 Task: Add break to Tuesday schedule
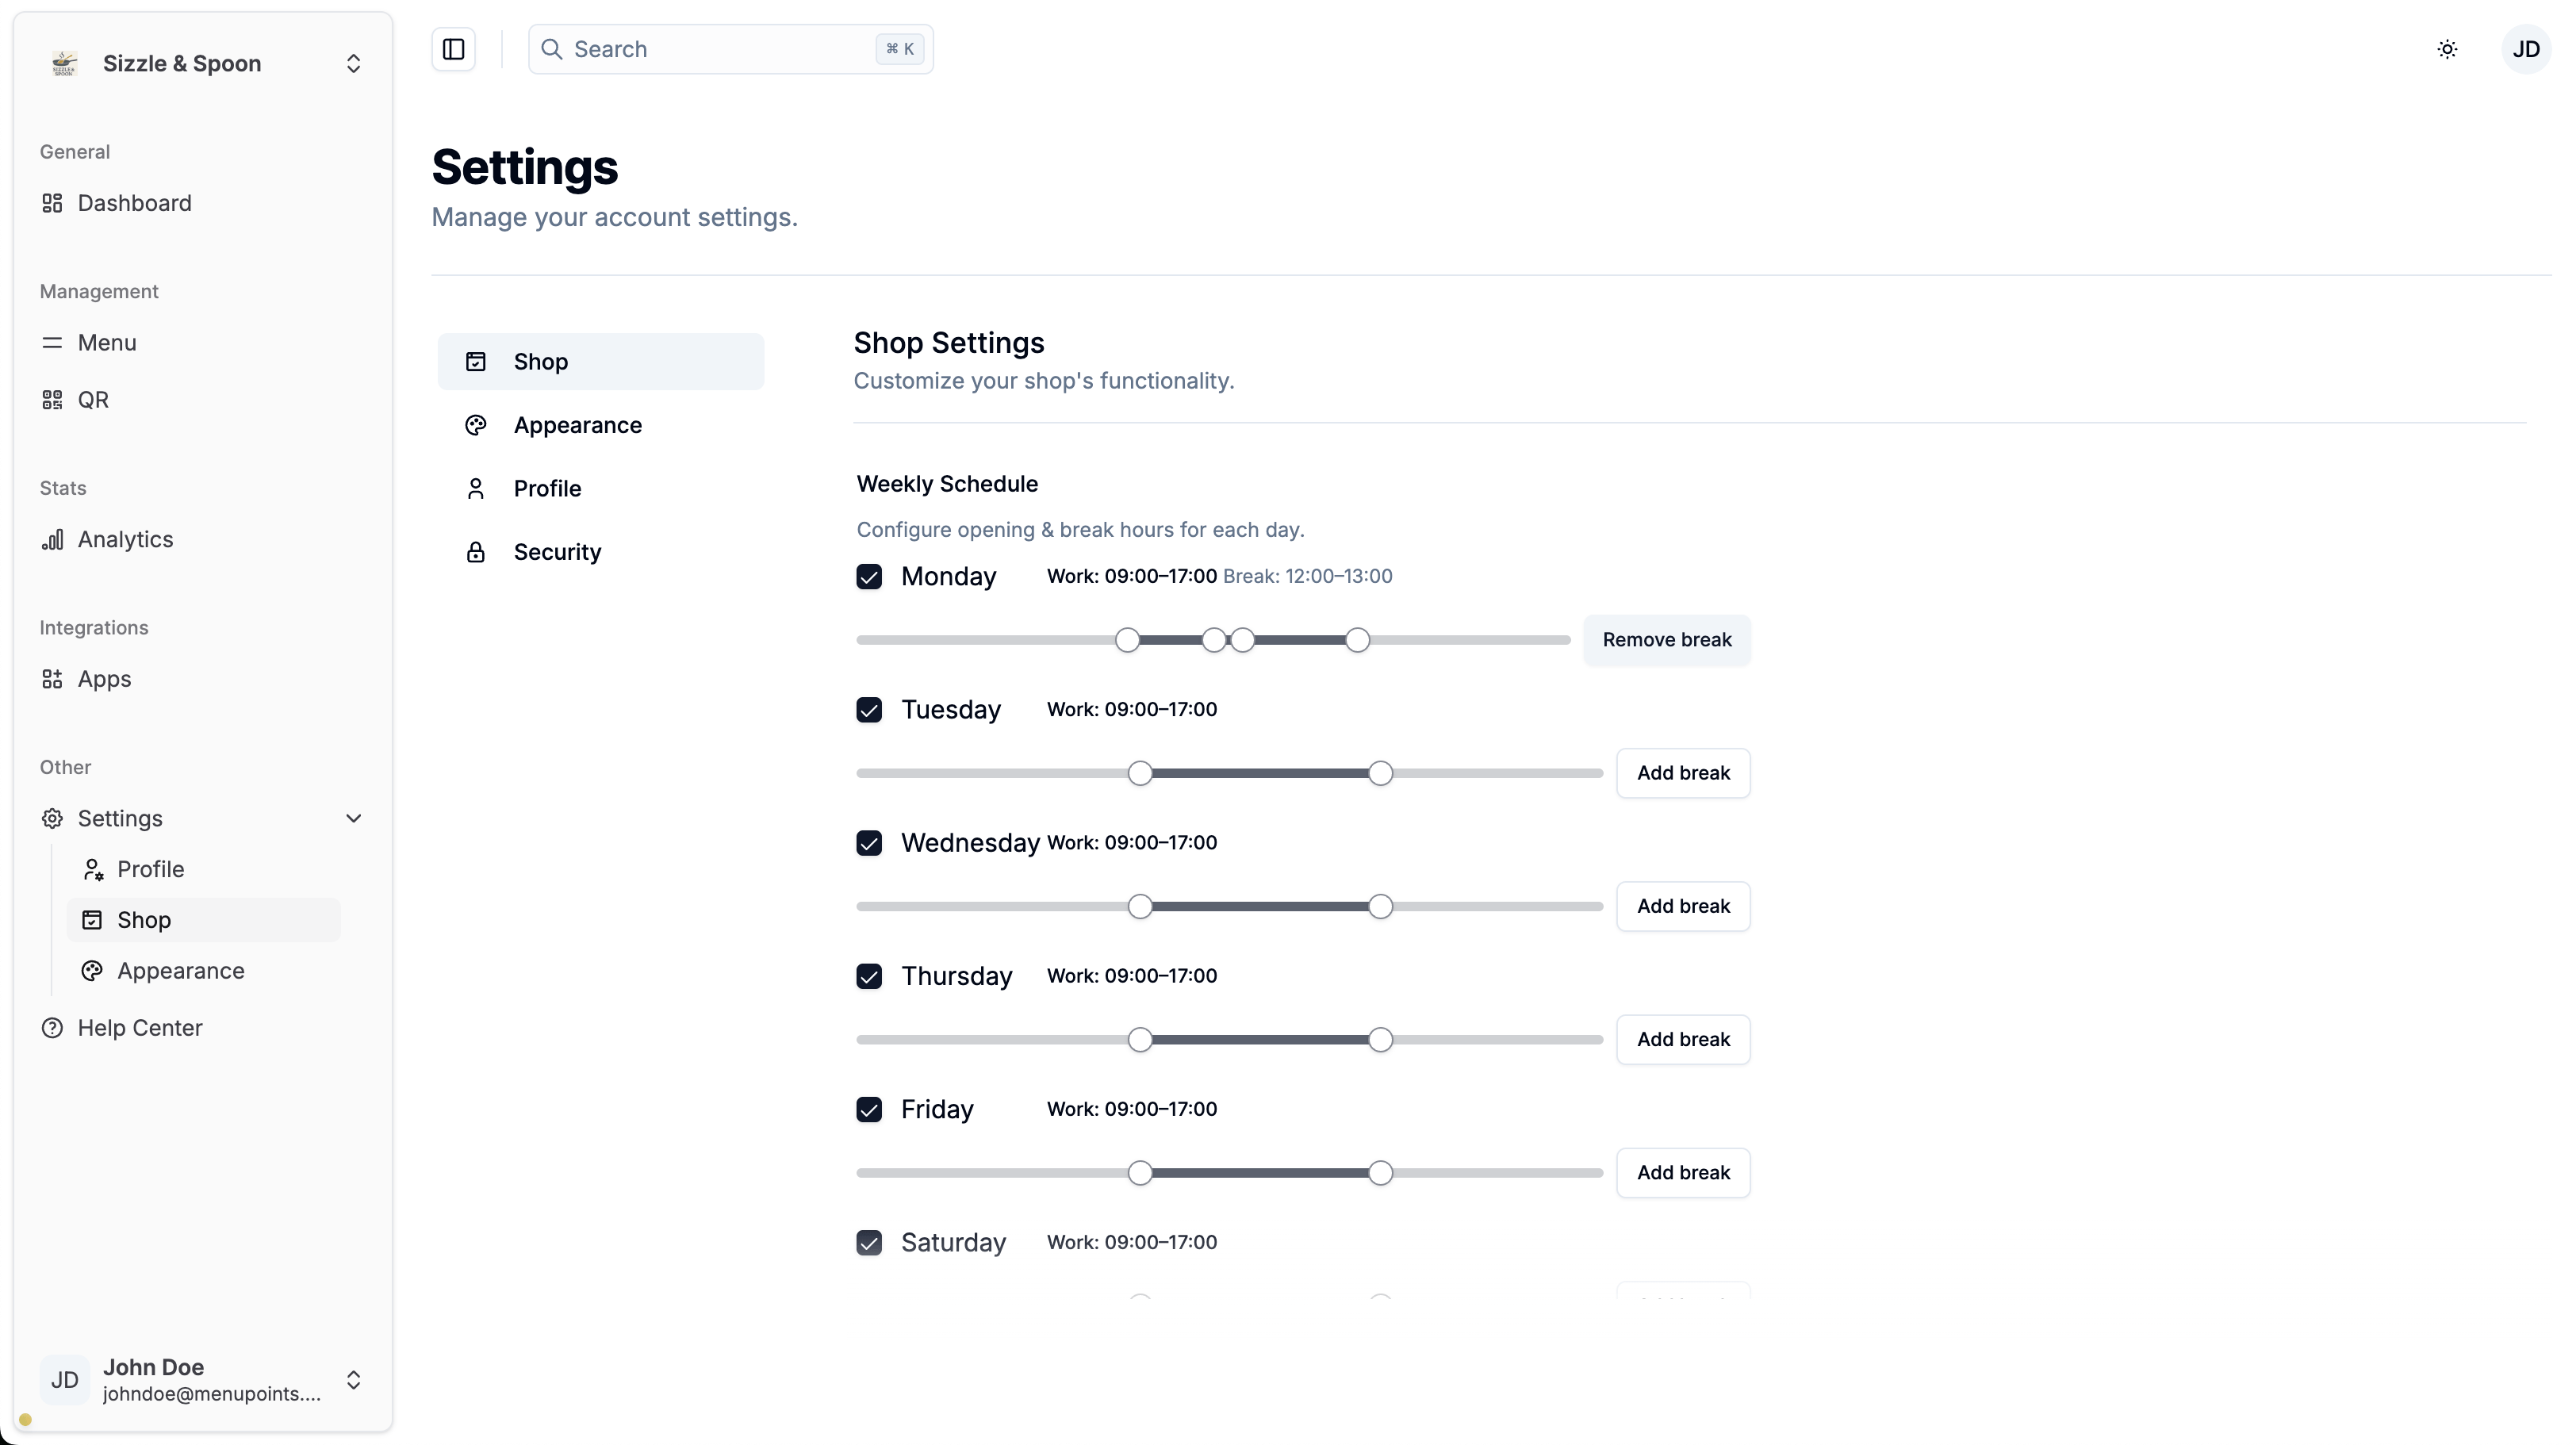pyautogui.click(x=1683, y=773)
